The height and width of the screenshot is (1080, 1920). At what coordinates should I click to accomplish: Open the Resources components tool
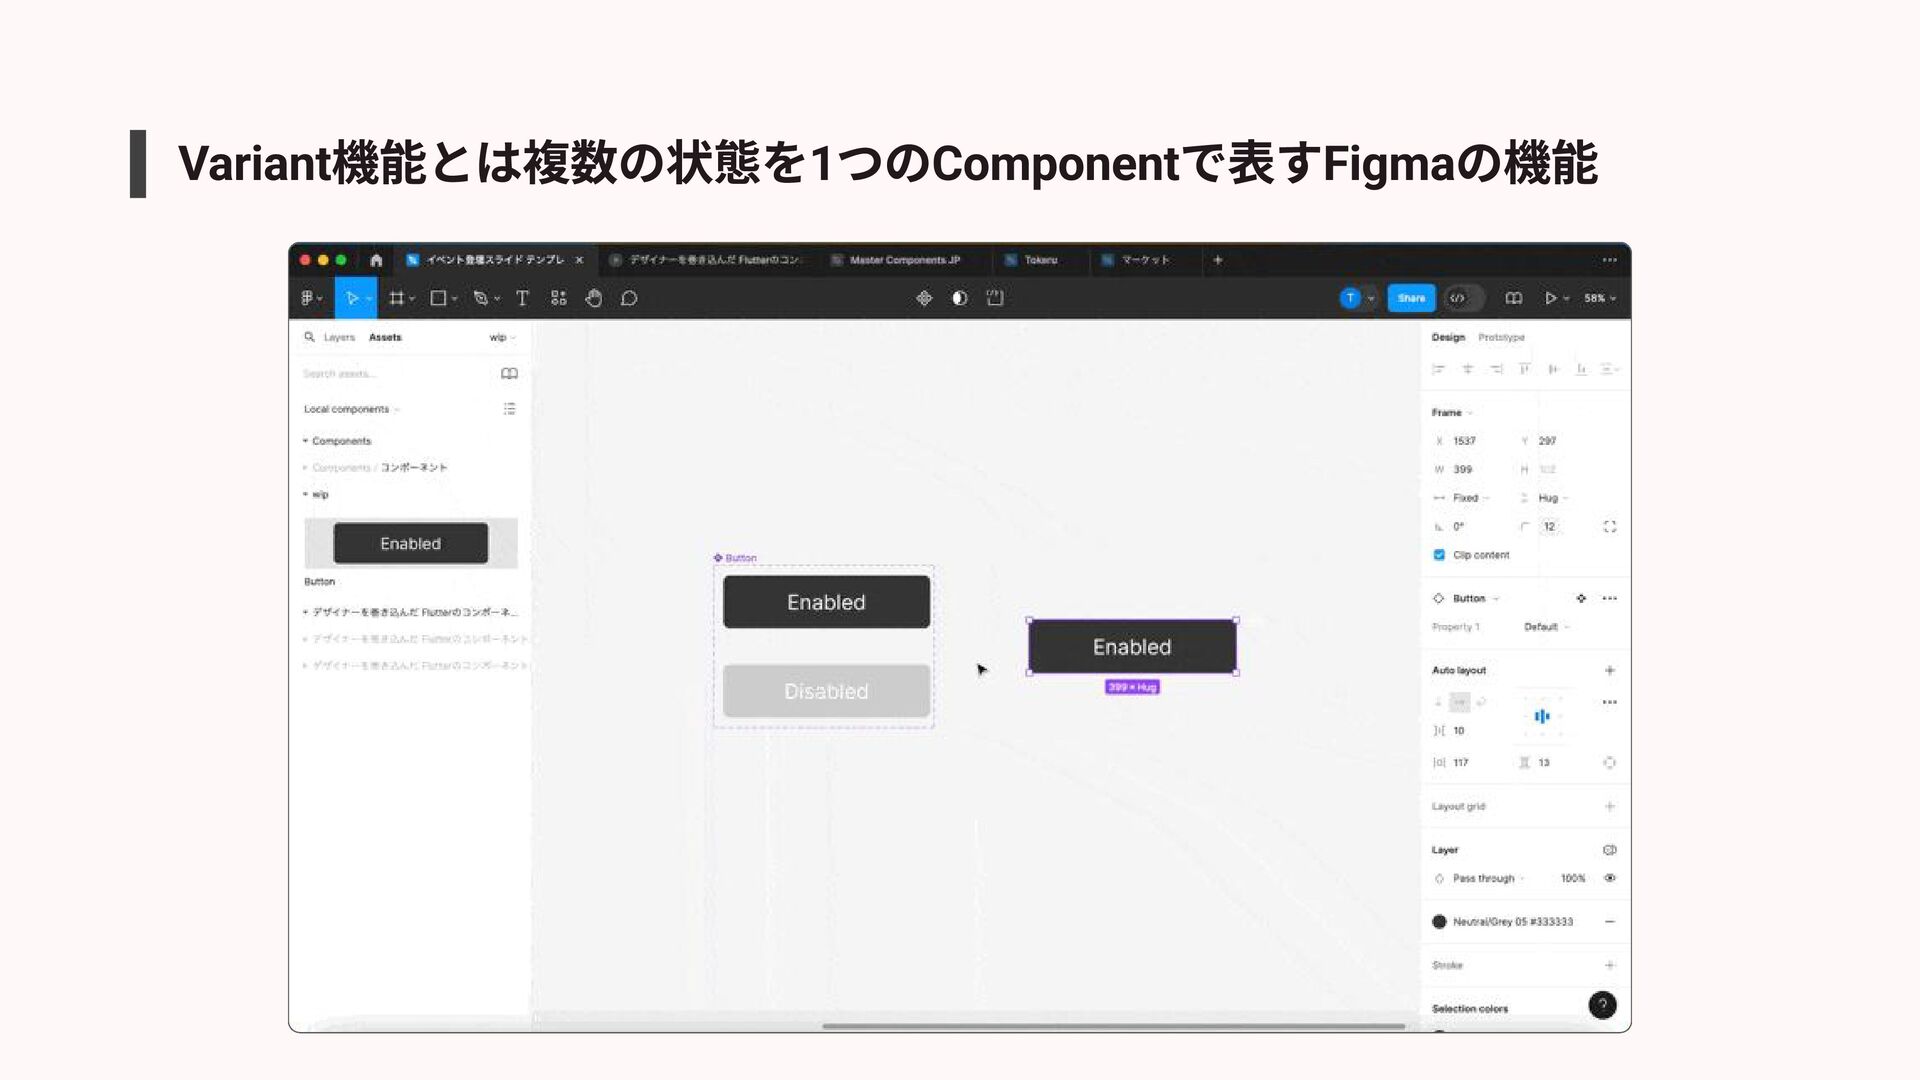pyautogui.click(x=558, y=298)
